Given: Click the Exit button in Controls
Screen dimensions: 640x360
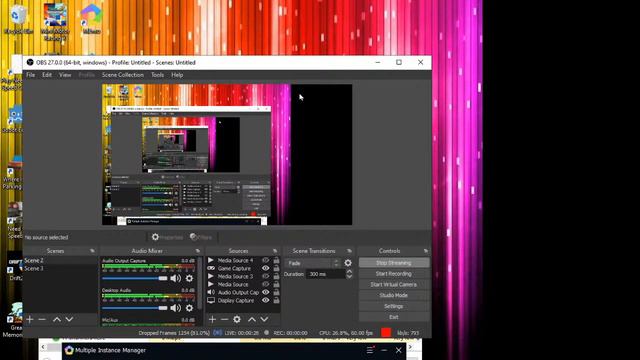Looking at the screenshot, I should pos(394,317).
